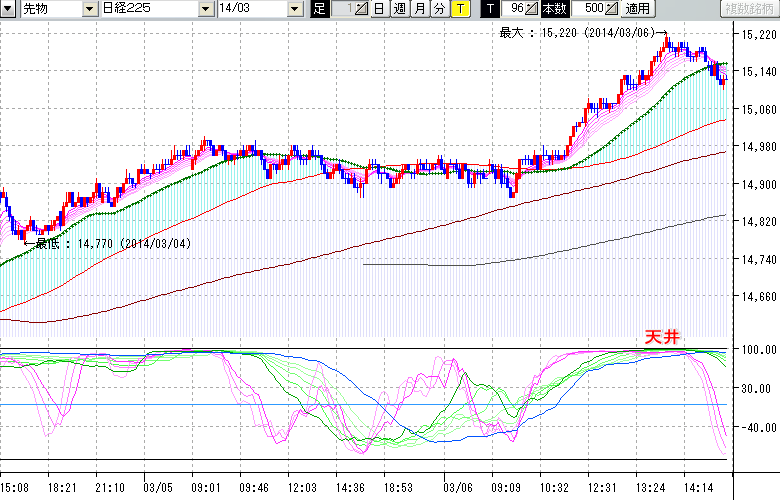
Task: Click the 03/06 date on time axis
Action: pyautogui.click(x=452, y=487)
